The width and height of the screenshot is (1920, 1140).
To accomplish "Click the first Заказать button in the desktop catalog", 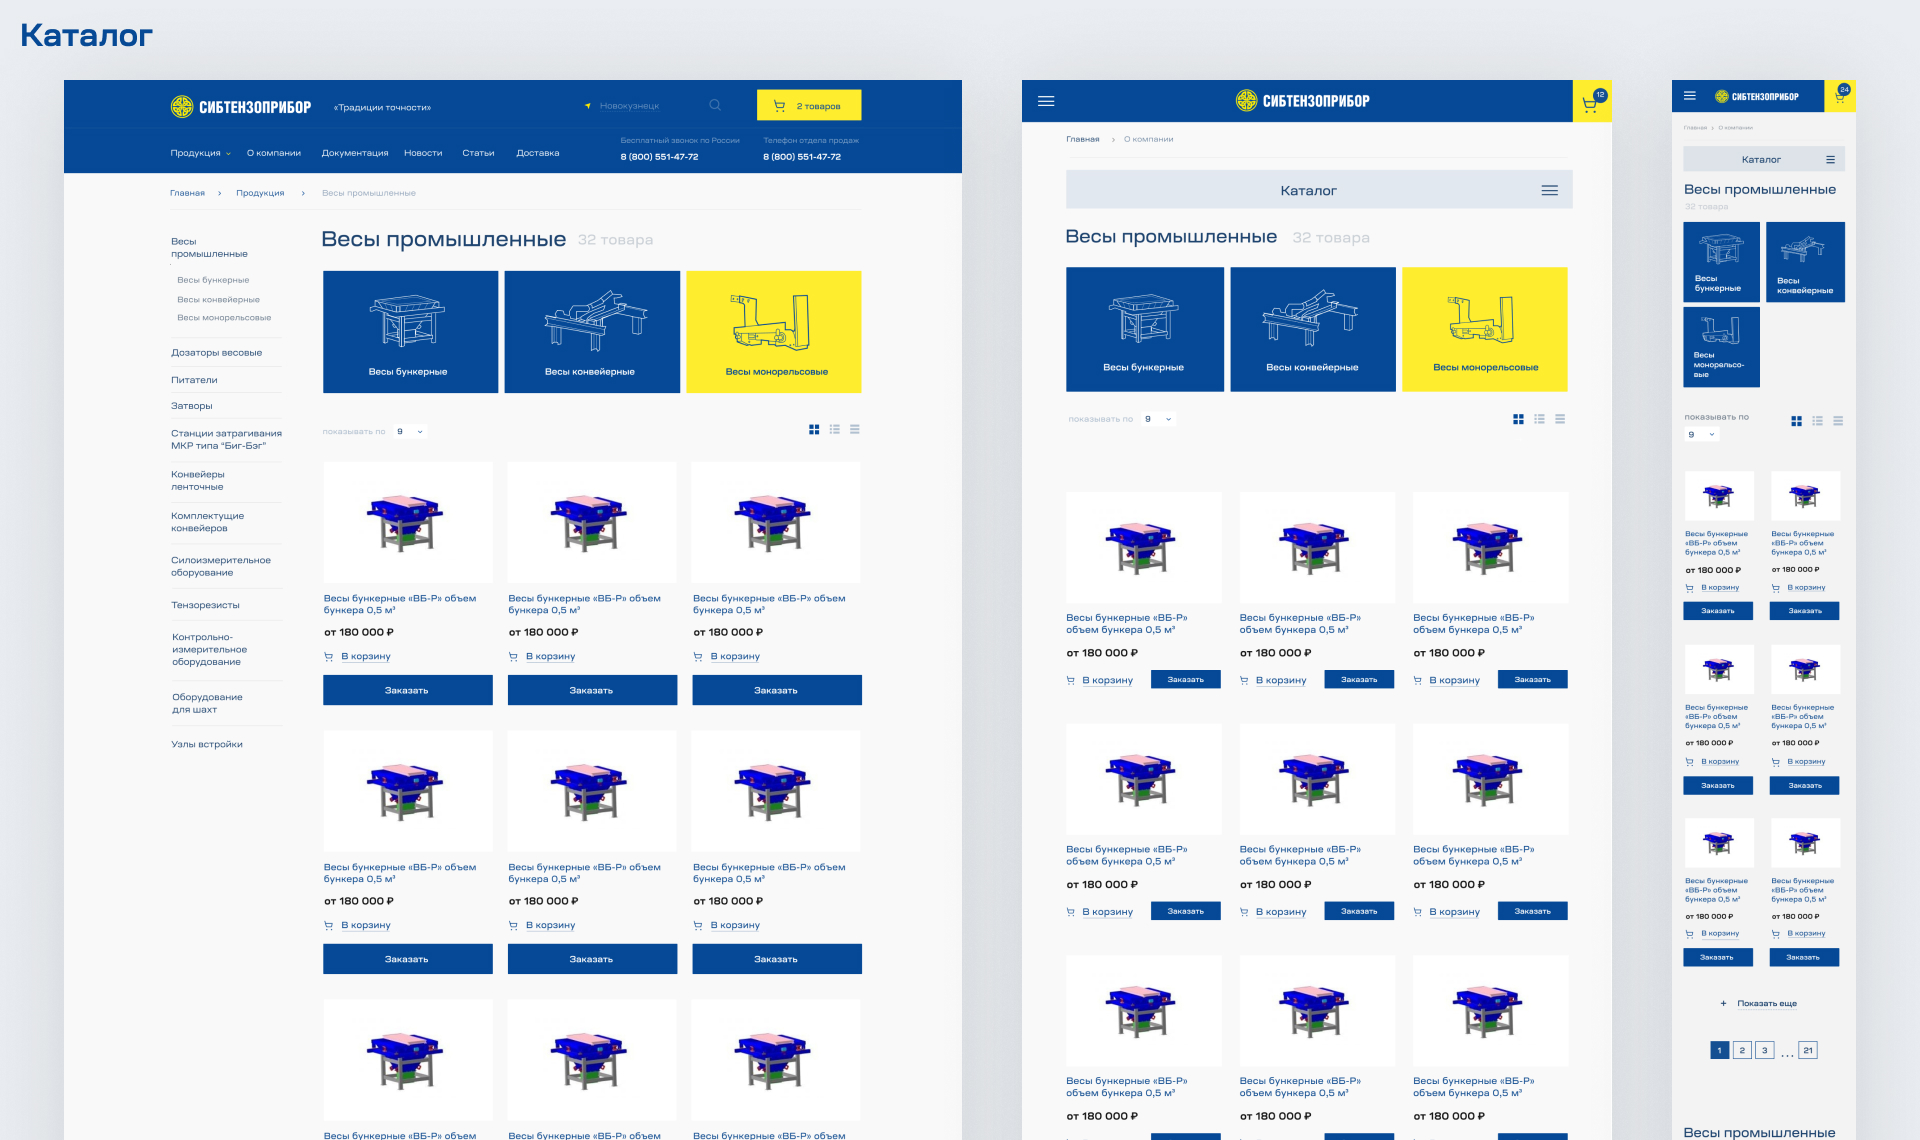I will [x=407, y=690].
